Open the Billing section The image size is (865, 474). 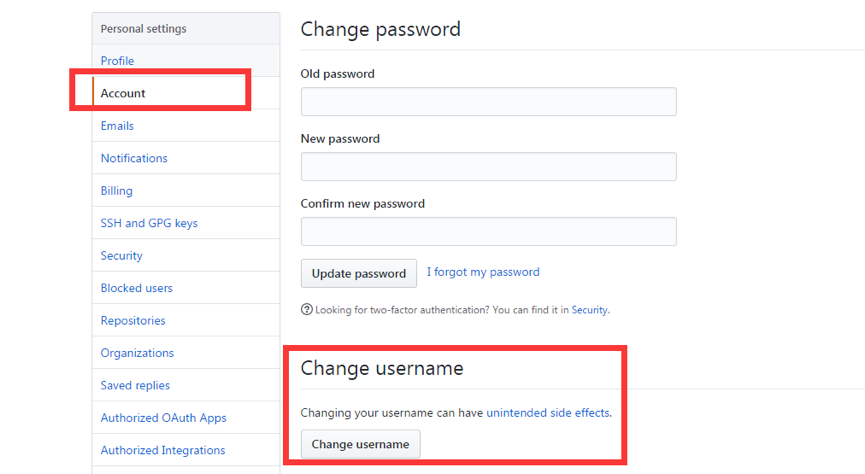coord(116,191)
